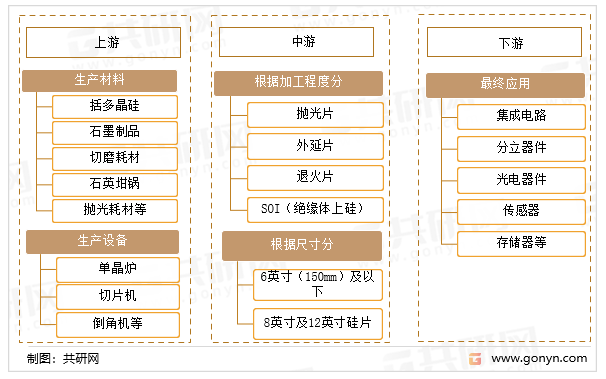The height and width of the screenshot is (379, 606).
Task: Click the 集成电路 box
Action: (521, 117)
